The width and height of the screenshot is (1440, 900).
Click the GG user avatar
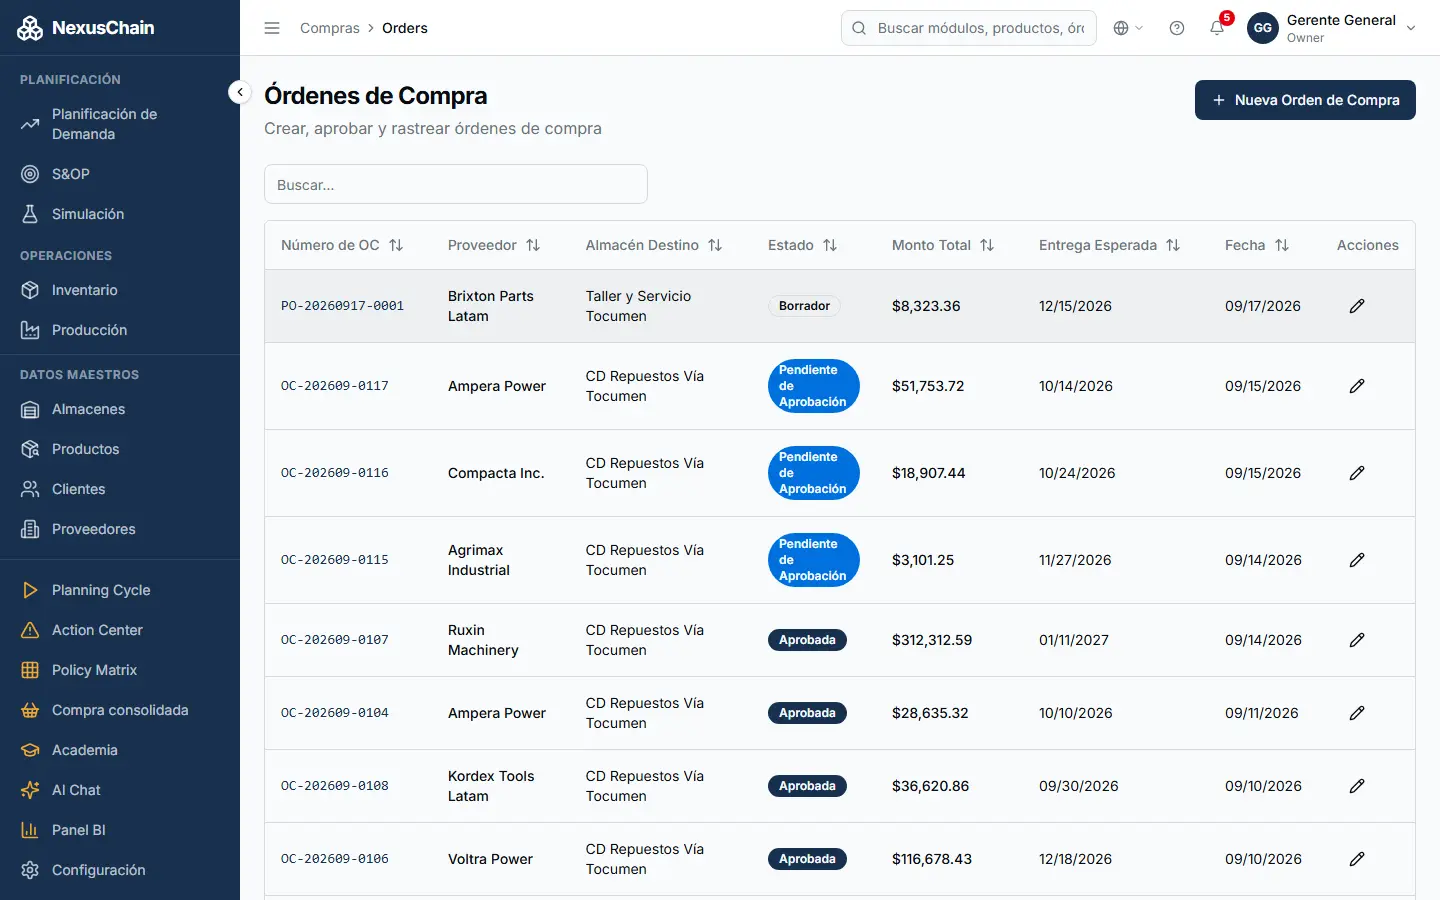pos(1263,28)
